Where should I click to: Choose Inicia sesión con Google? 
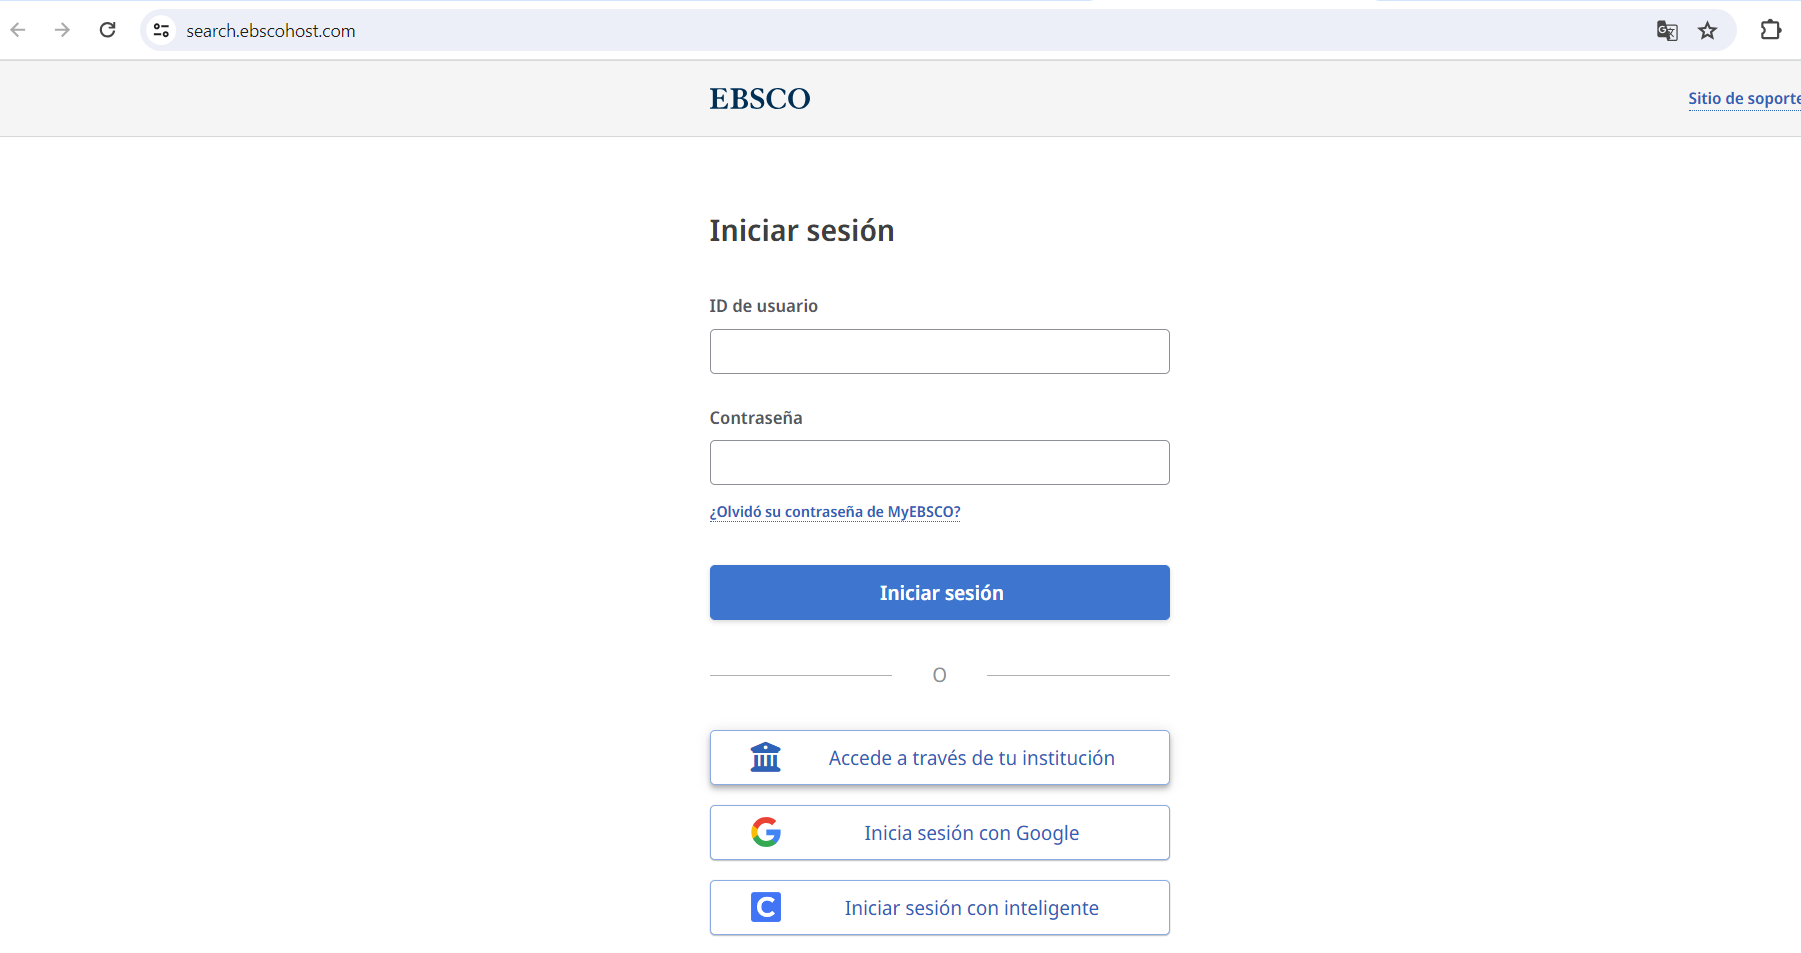(x=940, y=832)
